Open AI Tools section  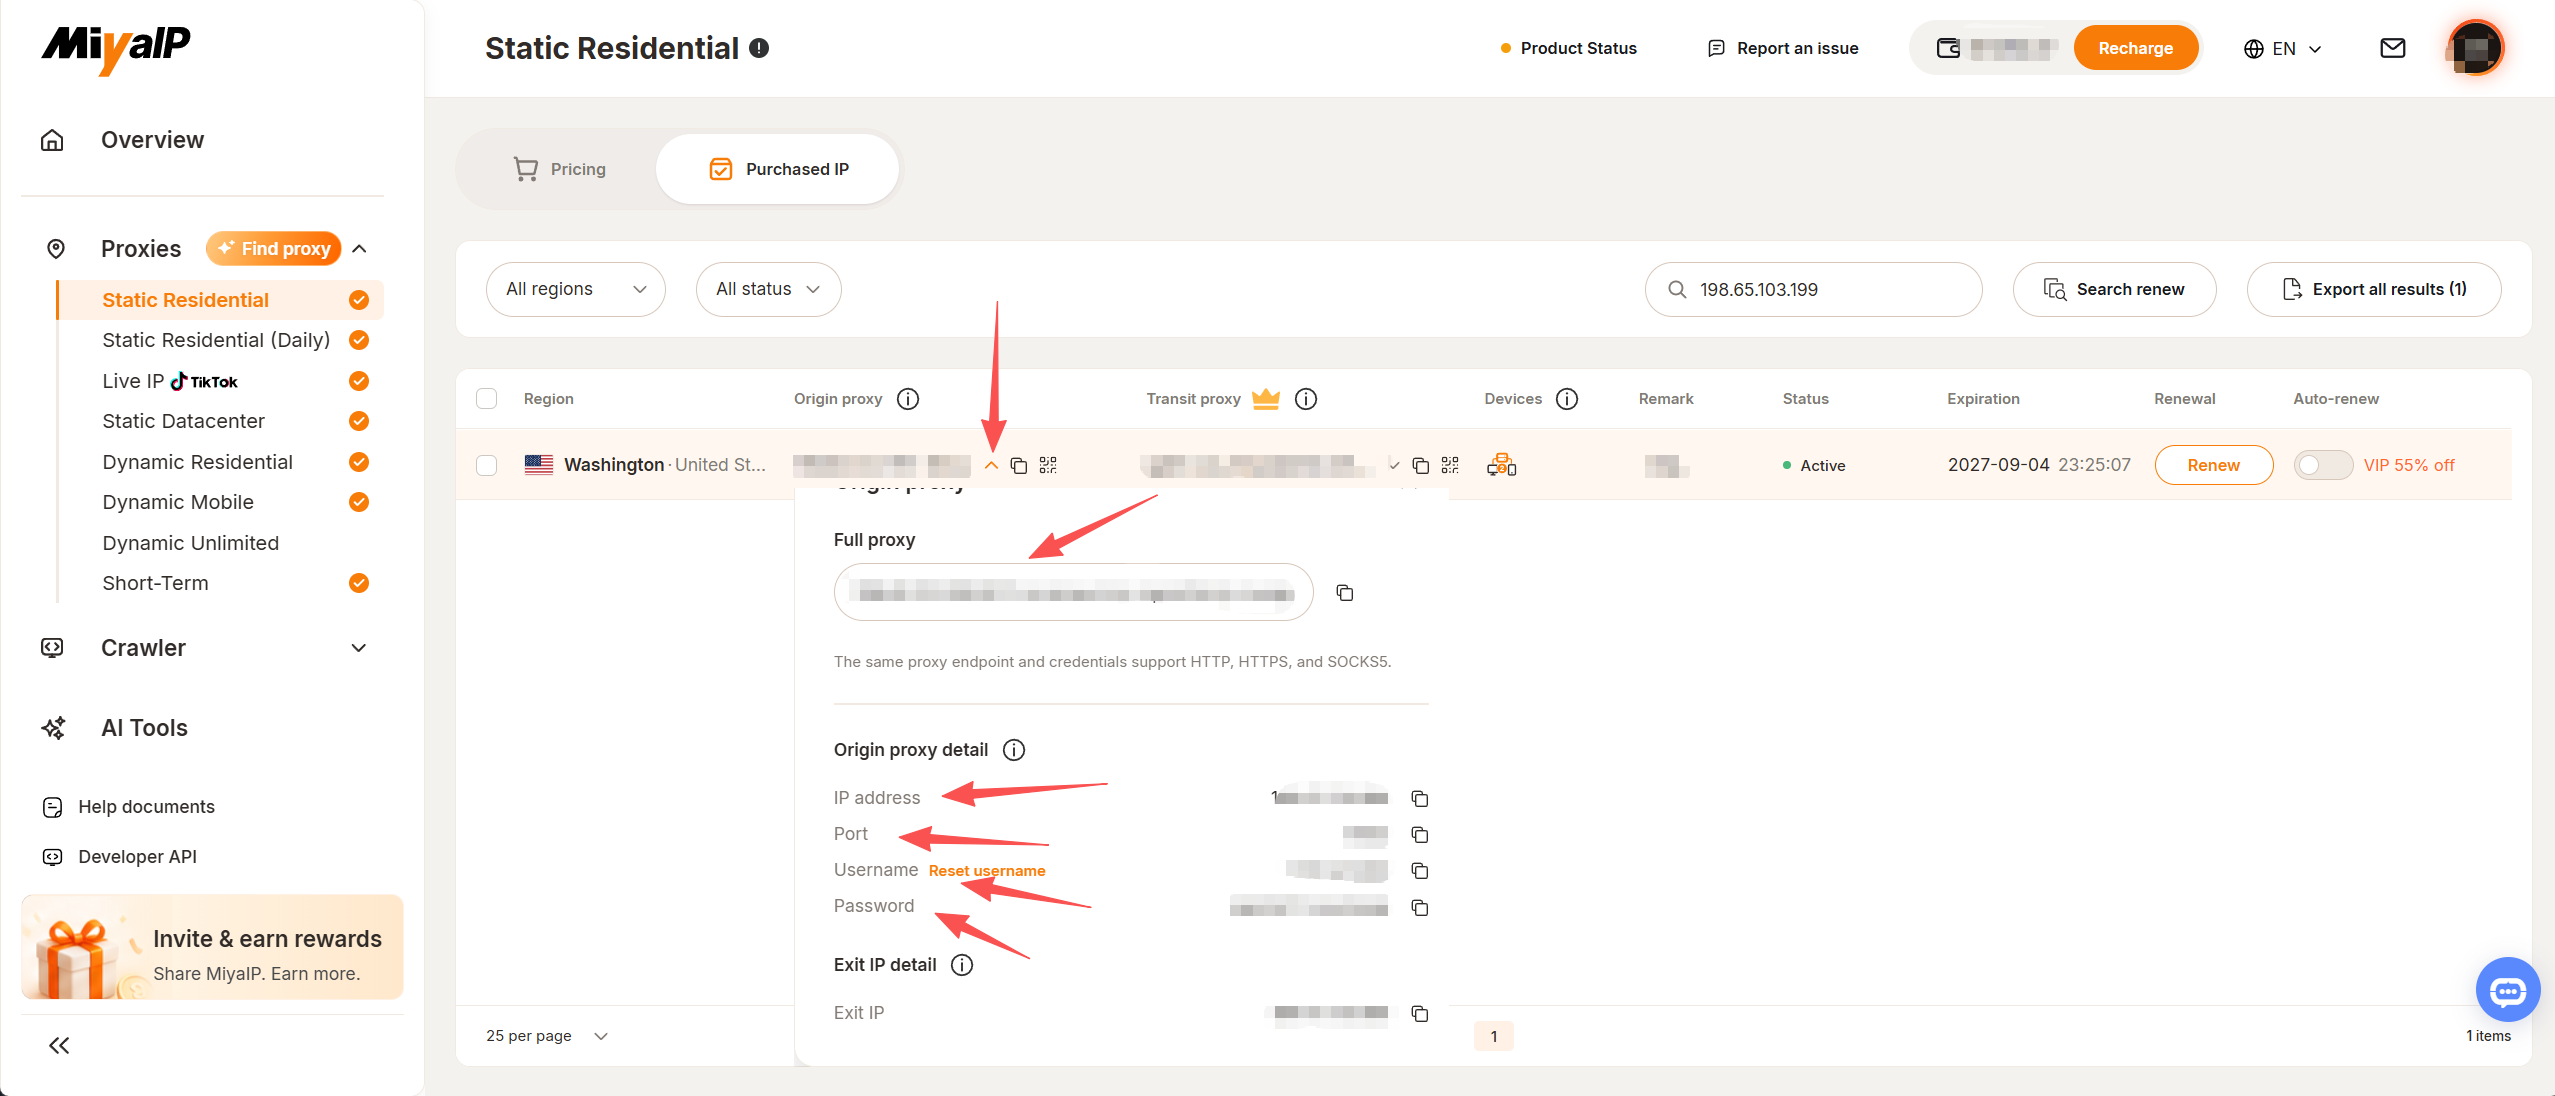coord(144,728)
